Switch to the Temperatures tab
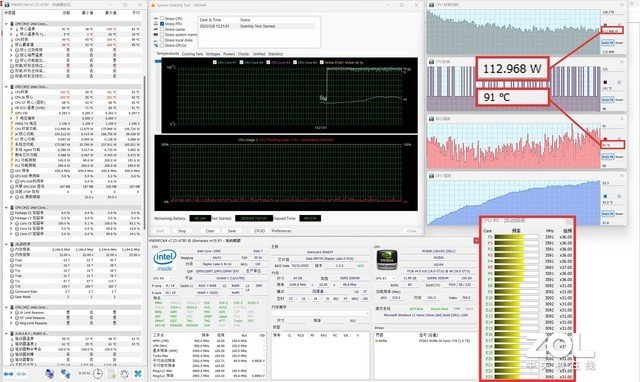The width and height of the screenshot is (640, 382). pos(168,53)
